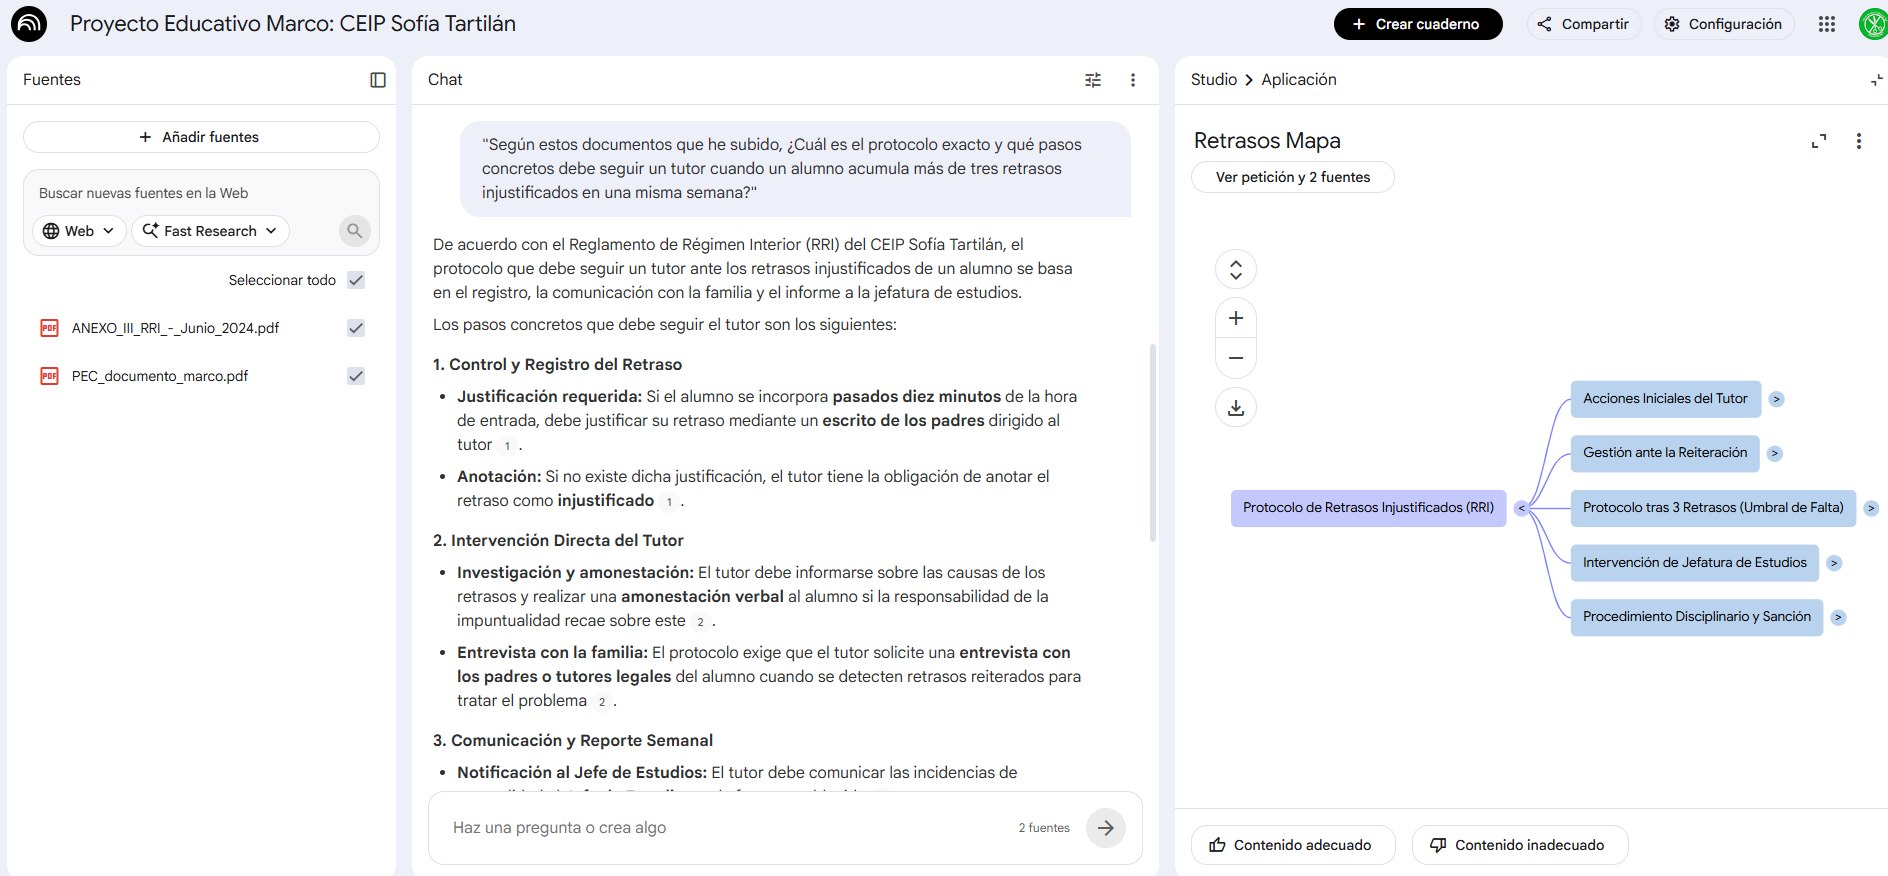The width and height of the screenshot is (1888, 876).
Task: Uncheck ANEXO_III_RRI_-_Junio_2024.pdf source
Action: tap(356, 328)
